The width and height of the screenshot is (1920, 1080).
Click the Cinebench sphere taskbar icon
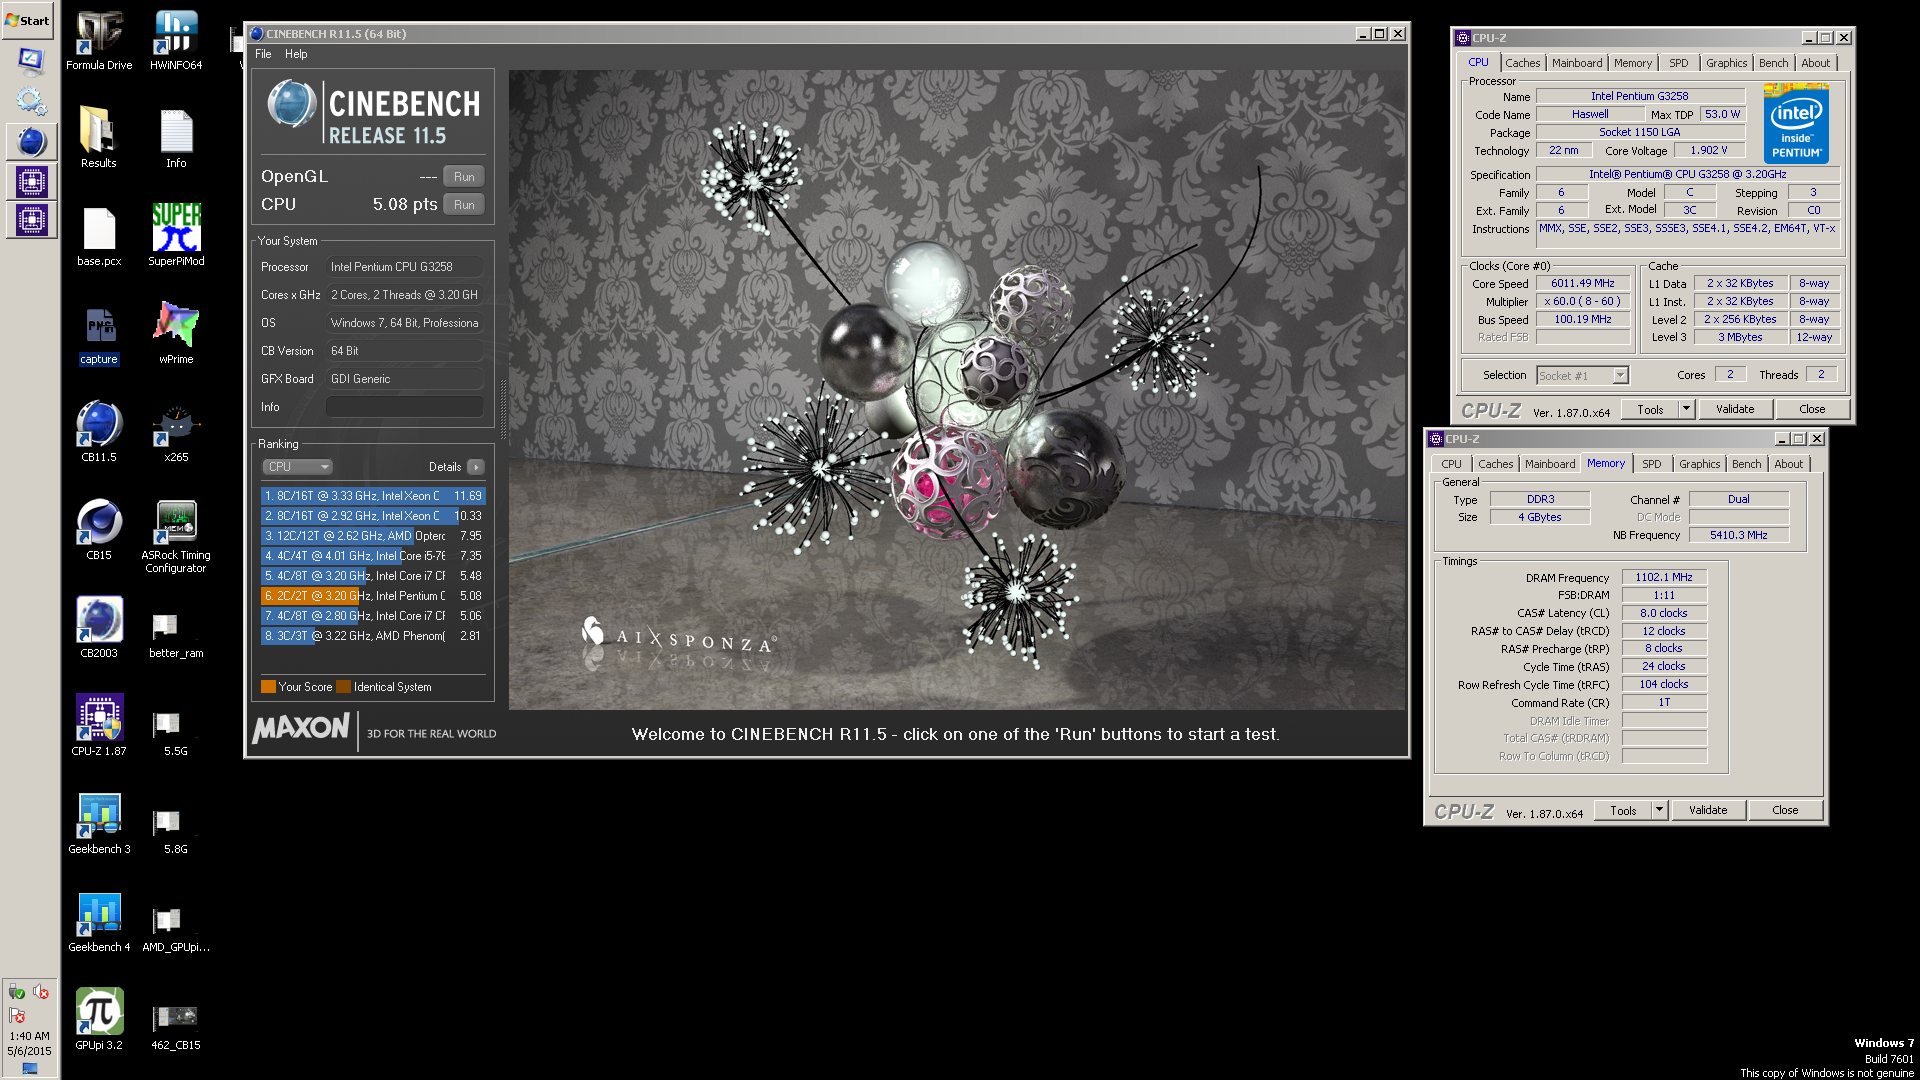click(31, 142)
